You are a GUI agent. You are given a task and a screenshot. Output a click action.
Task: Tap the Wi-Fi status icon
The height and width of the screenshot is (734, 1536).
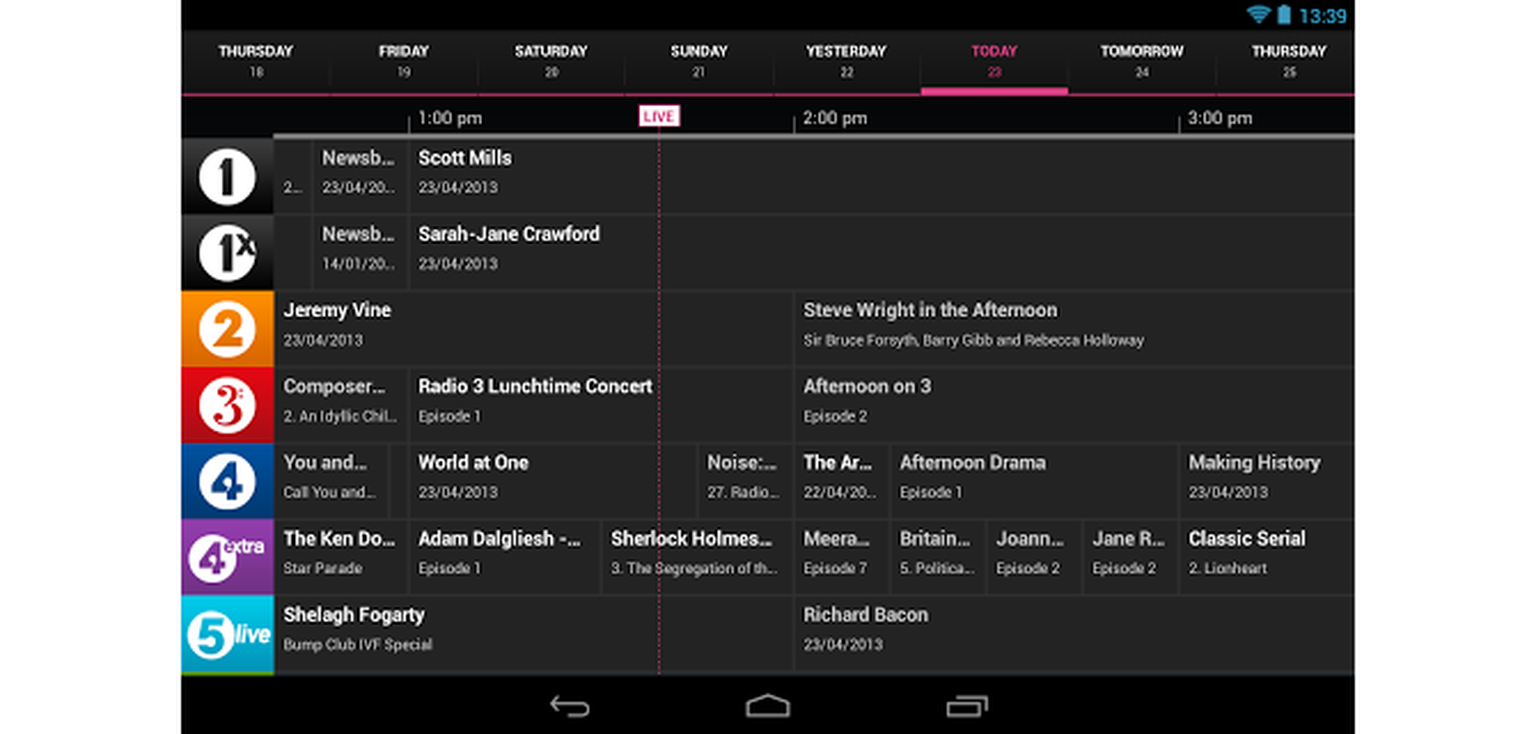[x=1257, y=15]
